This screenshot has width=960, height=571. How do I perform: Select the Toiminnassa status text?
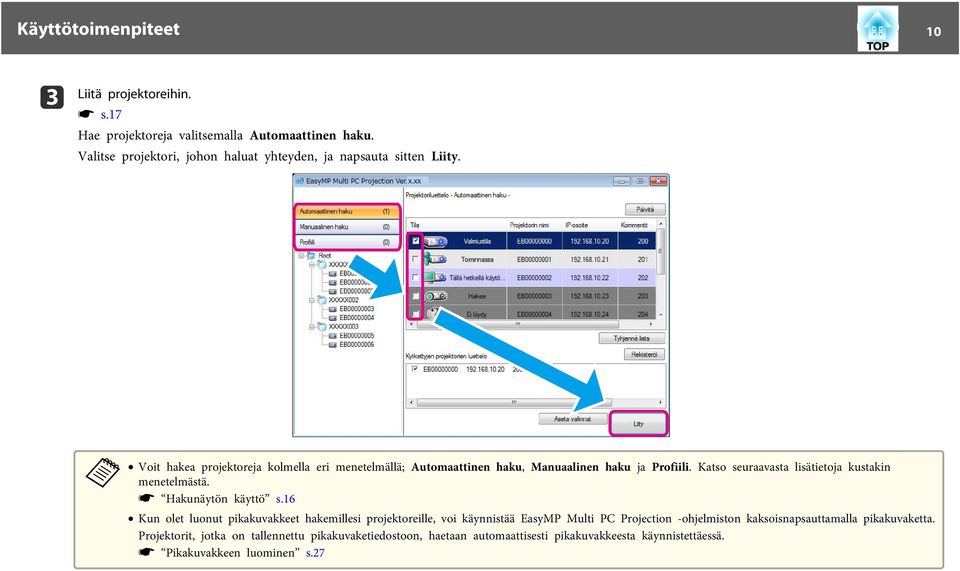tap(477, 259)
